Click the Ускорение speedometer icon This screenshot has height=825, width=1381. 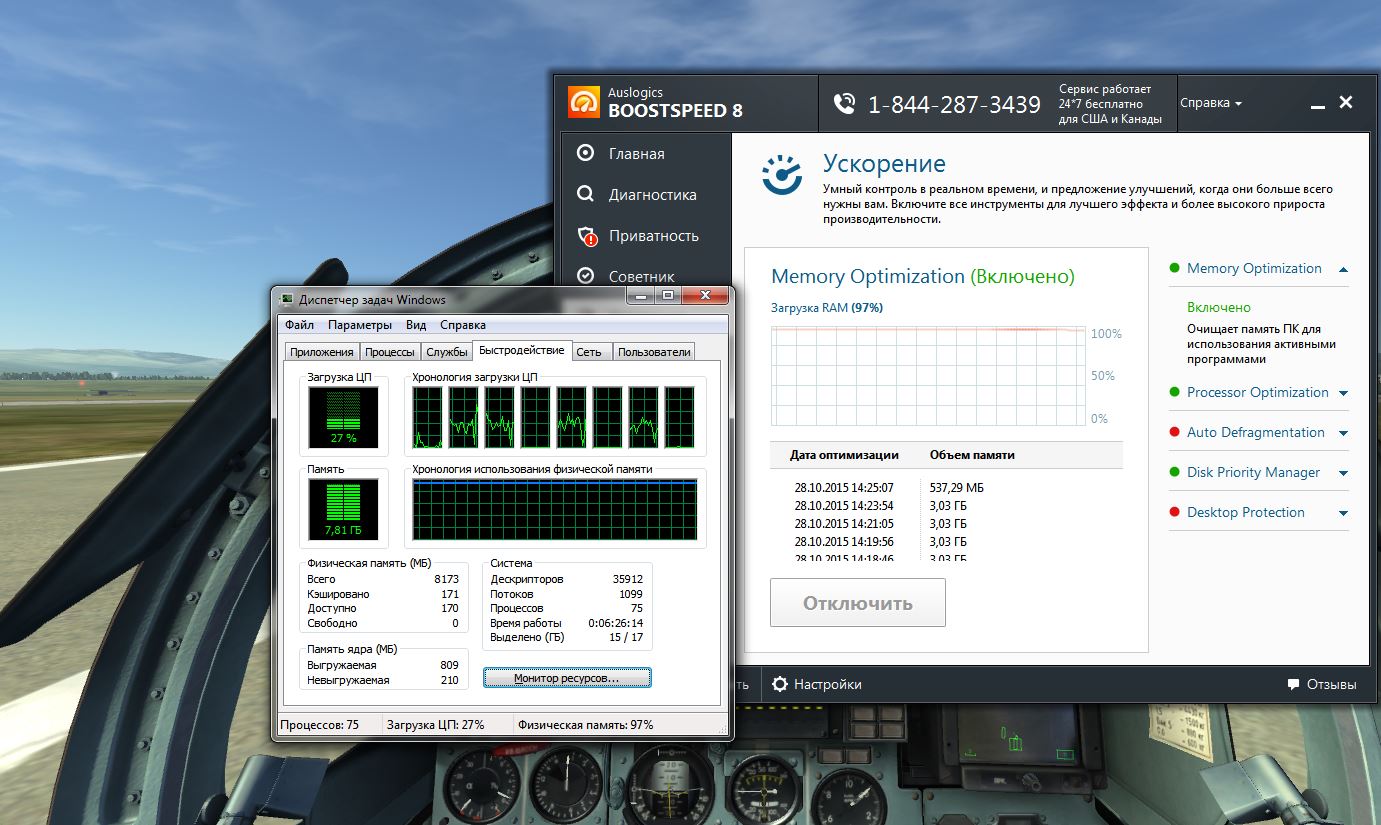click(x=783, y=175)
